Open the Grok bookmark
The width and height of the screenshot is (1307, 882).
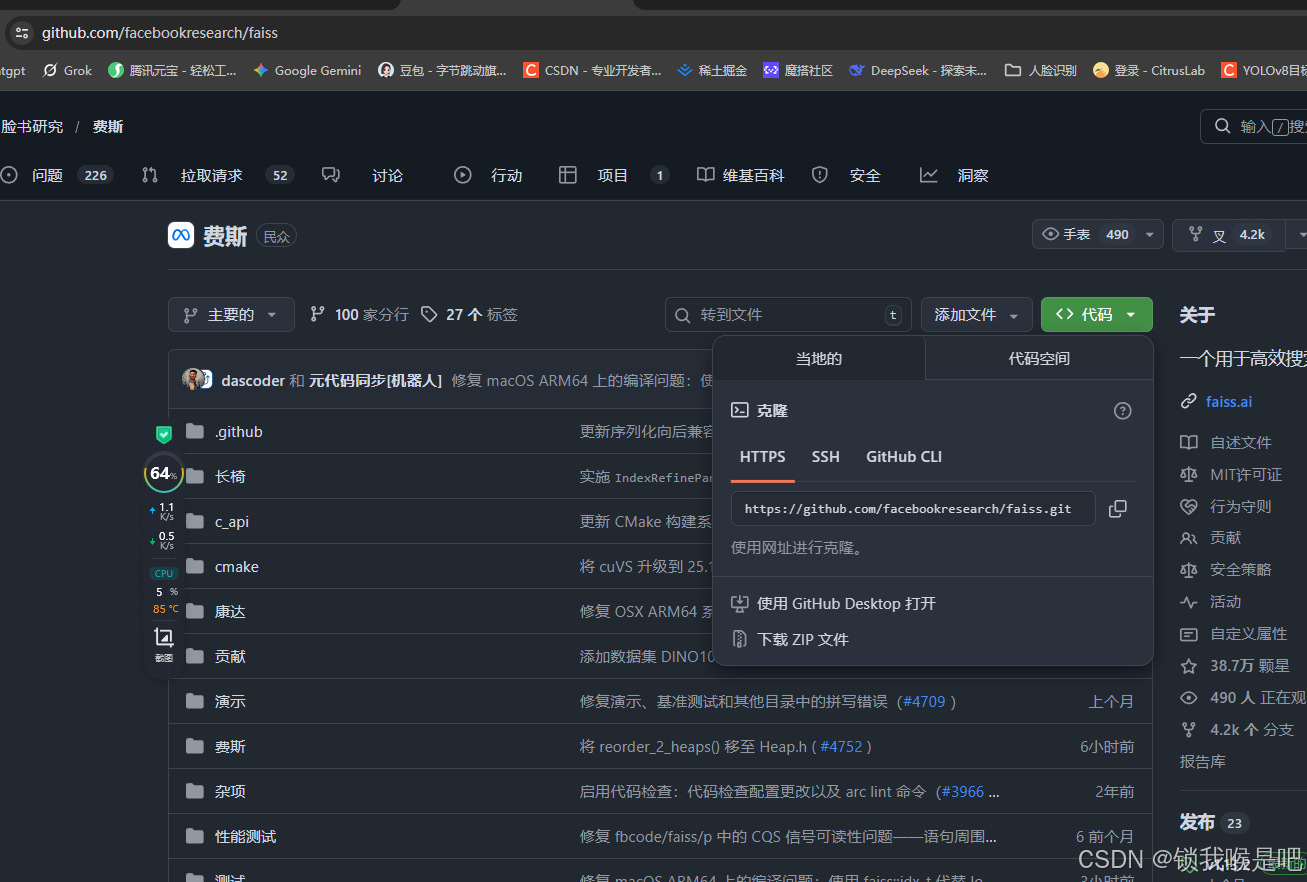[x=67, y=71]
